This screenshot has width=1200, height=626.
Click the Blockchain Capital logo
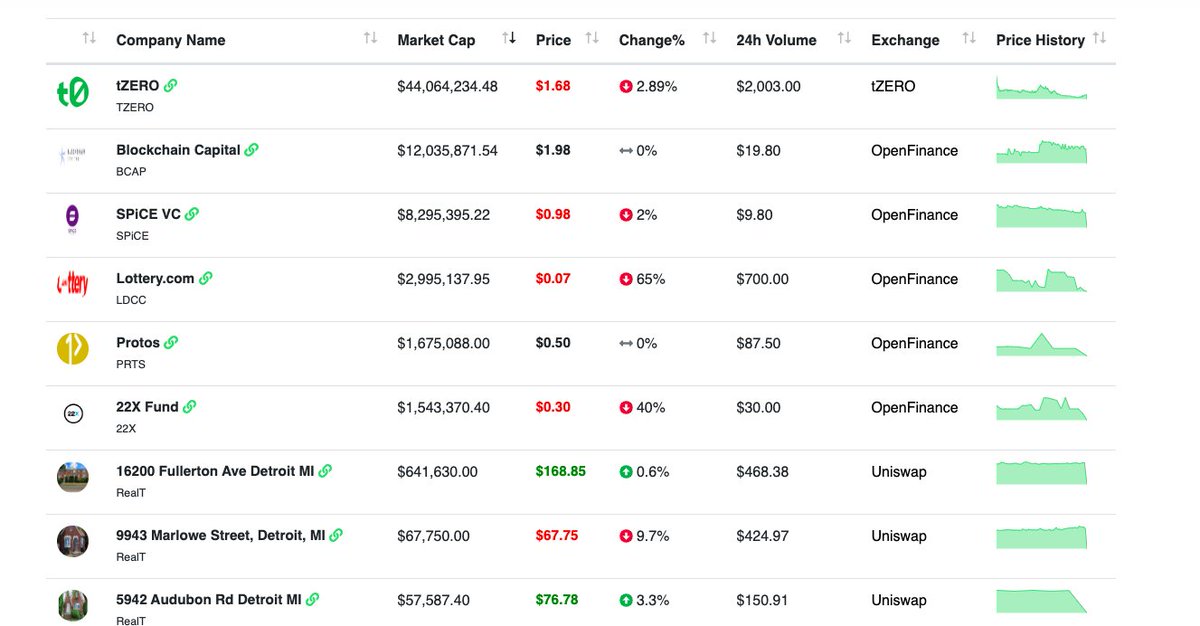point(72,155)
